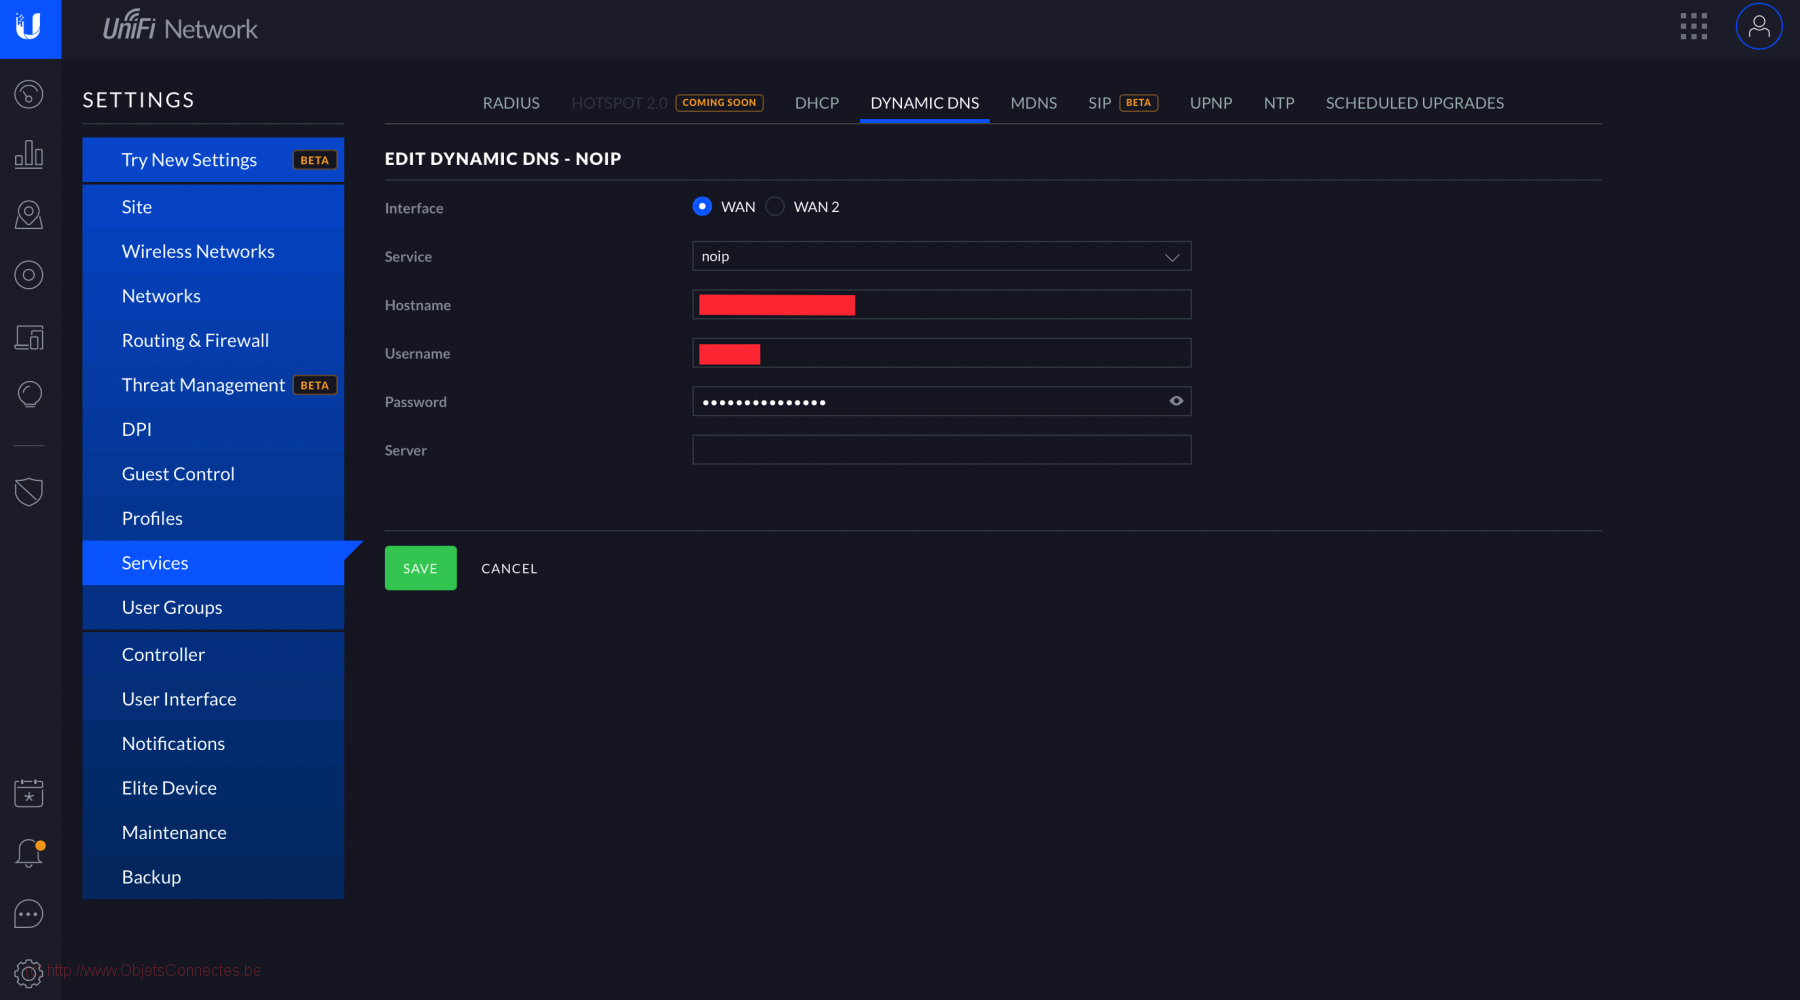Open Wireless Networks settings

[x=213, y=251]
